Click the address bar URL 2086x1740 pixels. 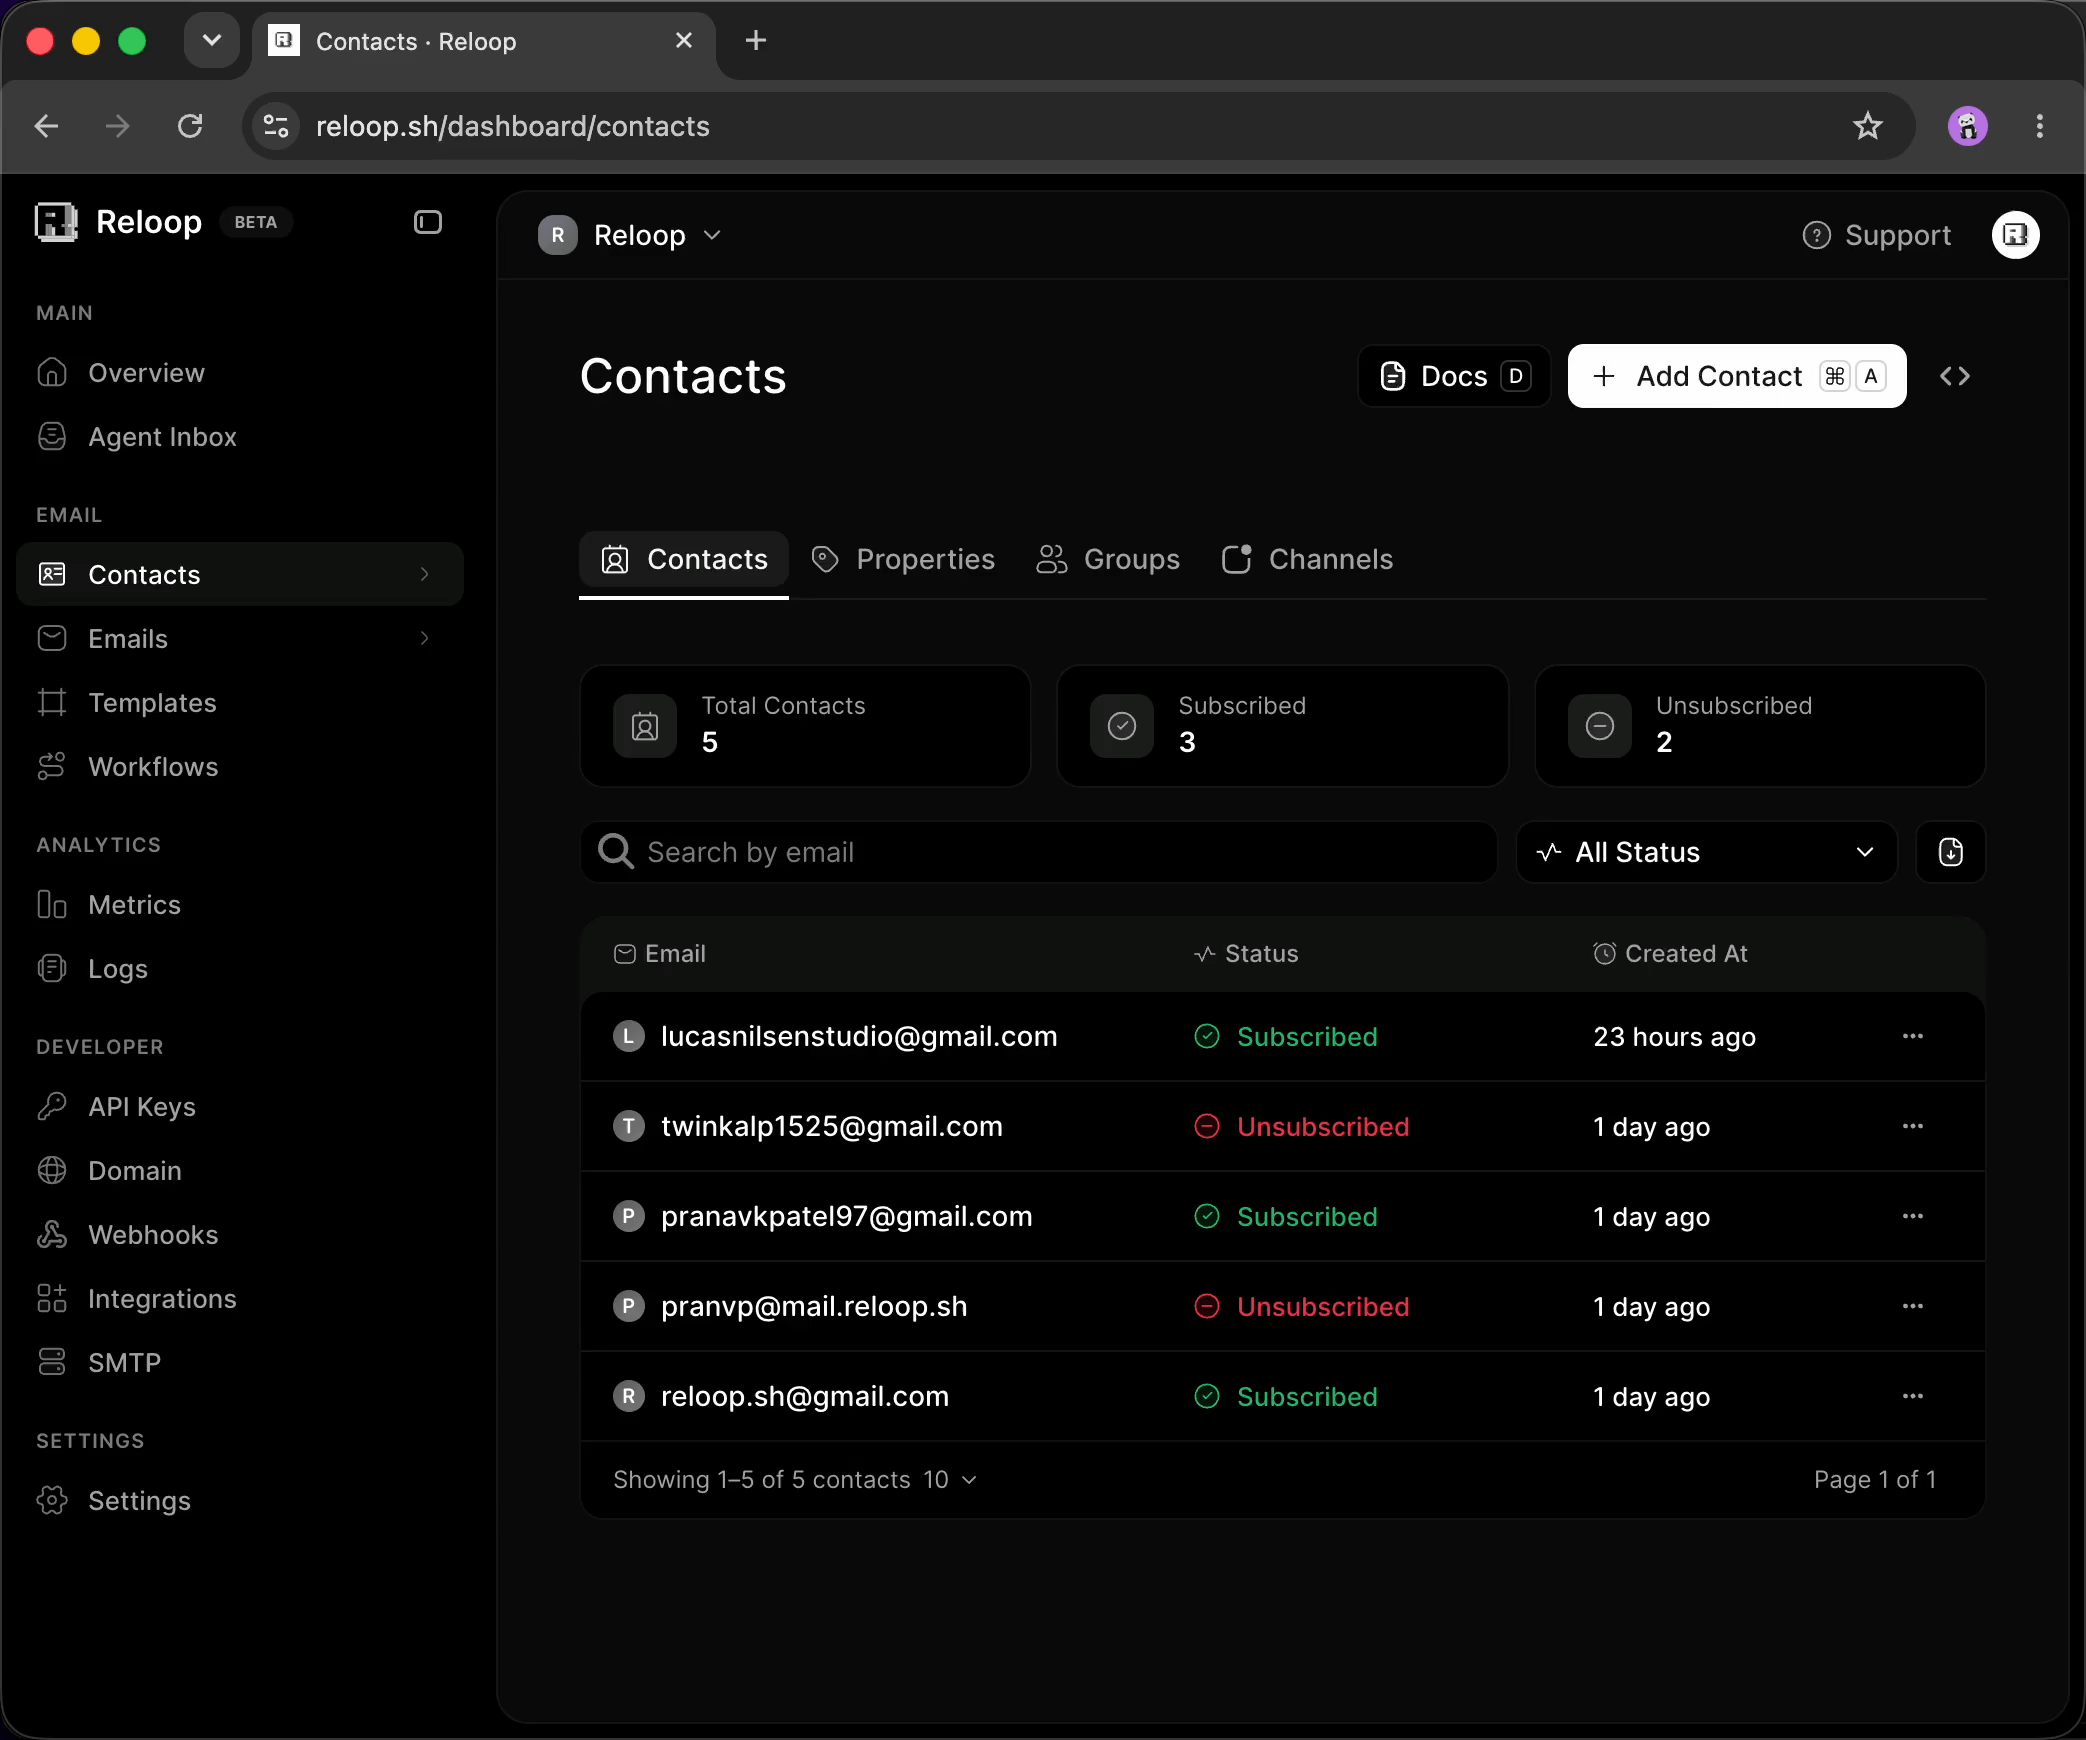(513, 126)
